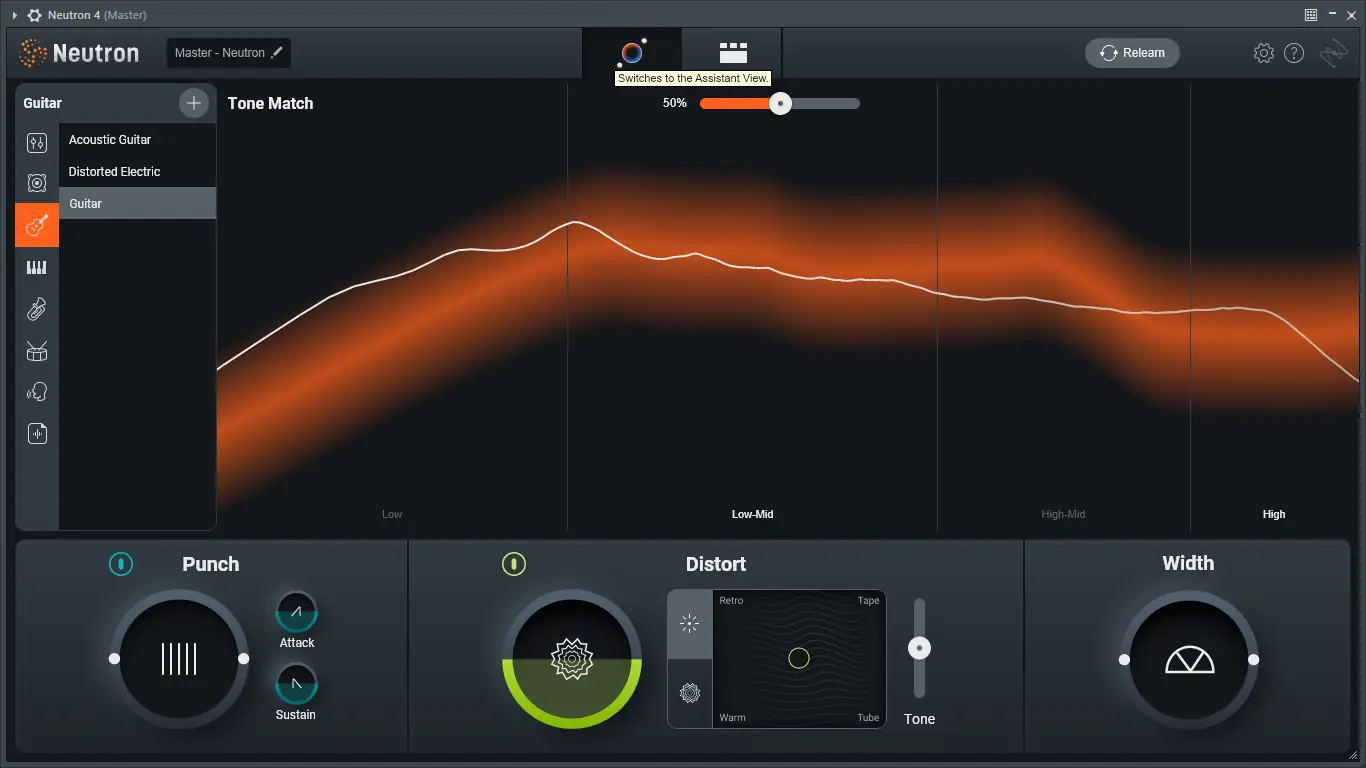Click the Attack knob
Image resolution: width=1366 pixels, height=768 pixels.
point(296,612)
